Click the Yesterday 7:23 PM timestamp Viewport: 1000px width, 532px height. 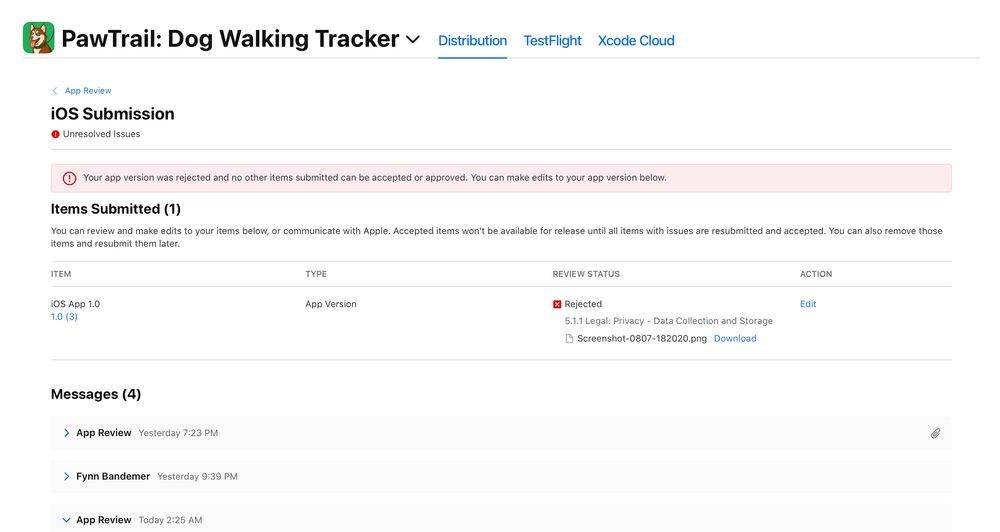coord(178,432)
